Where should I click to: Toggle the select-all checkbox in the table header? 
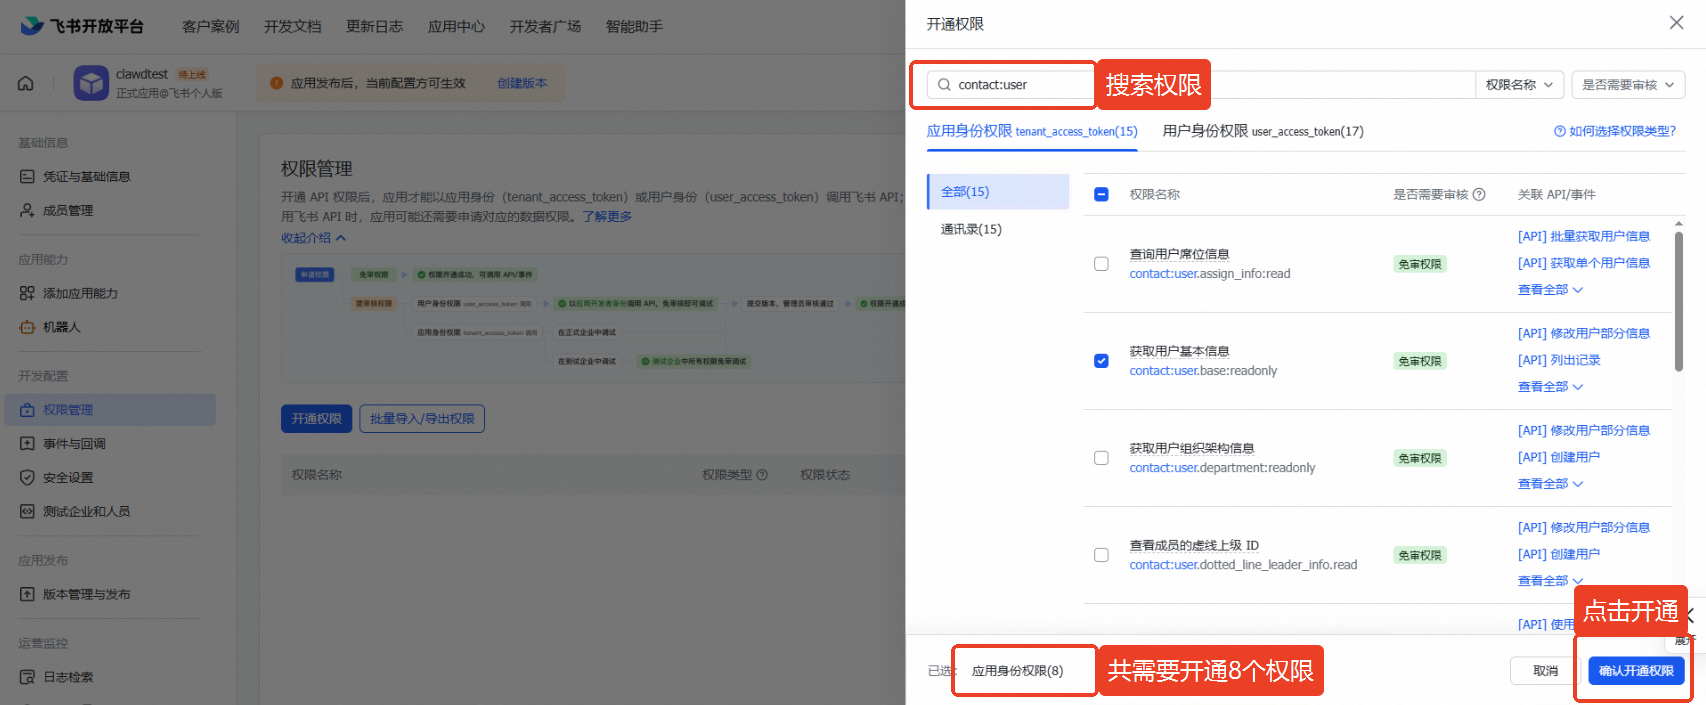(x=1101, y=194)
